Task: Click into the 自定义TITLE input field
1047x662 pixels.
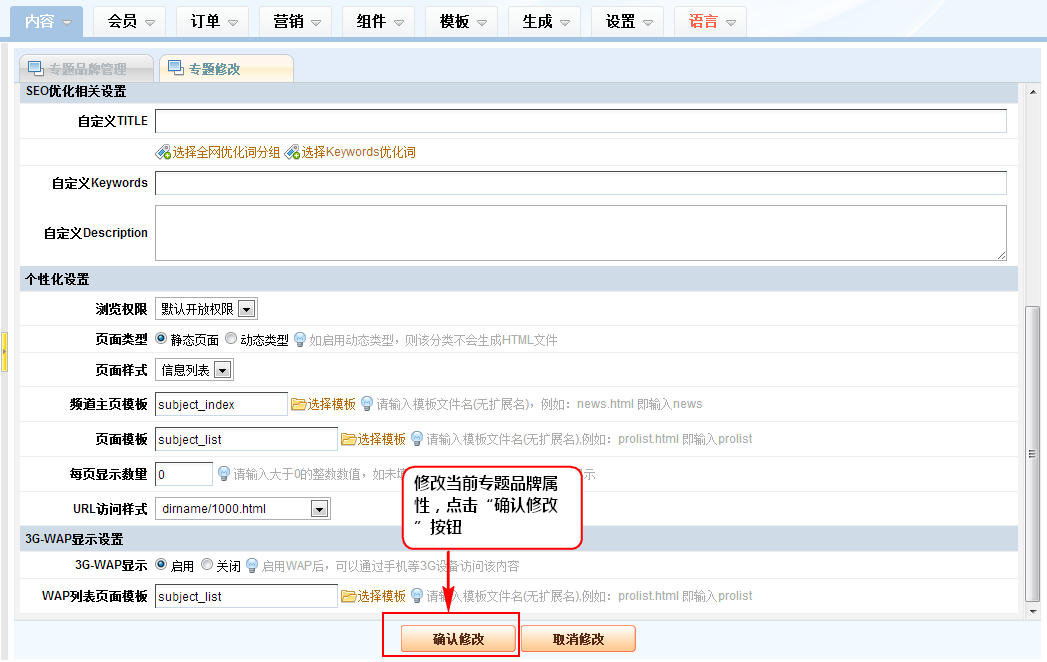Action: click(580, 121)
